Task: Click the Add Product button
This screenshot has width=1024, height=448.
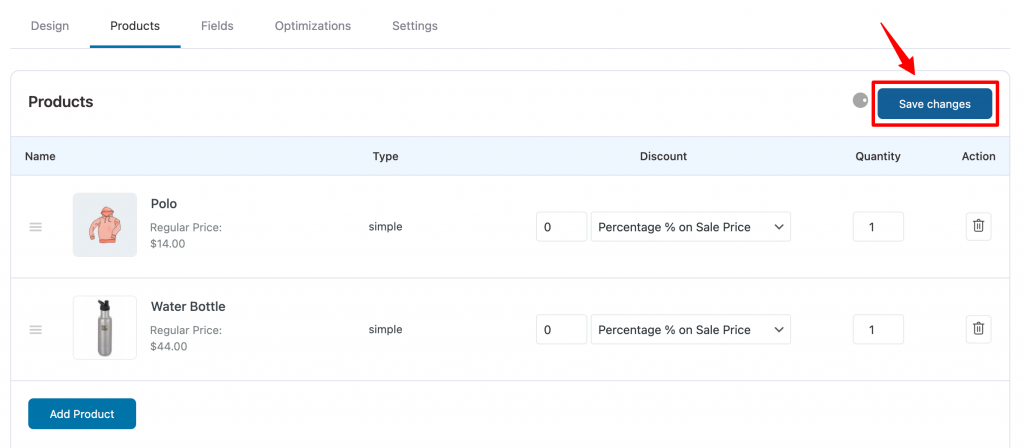Action: click(82, 414)
